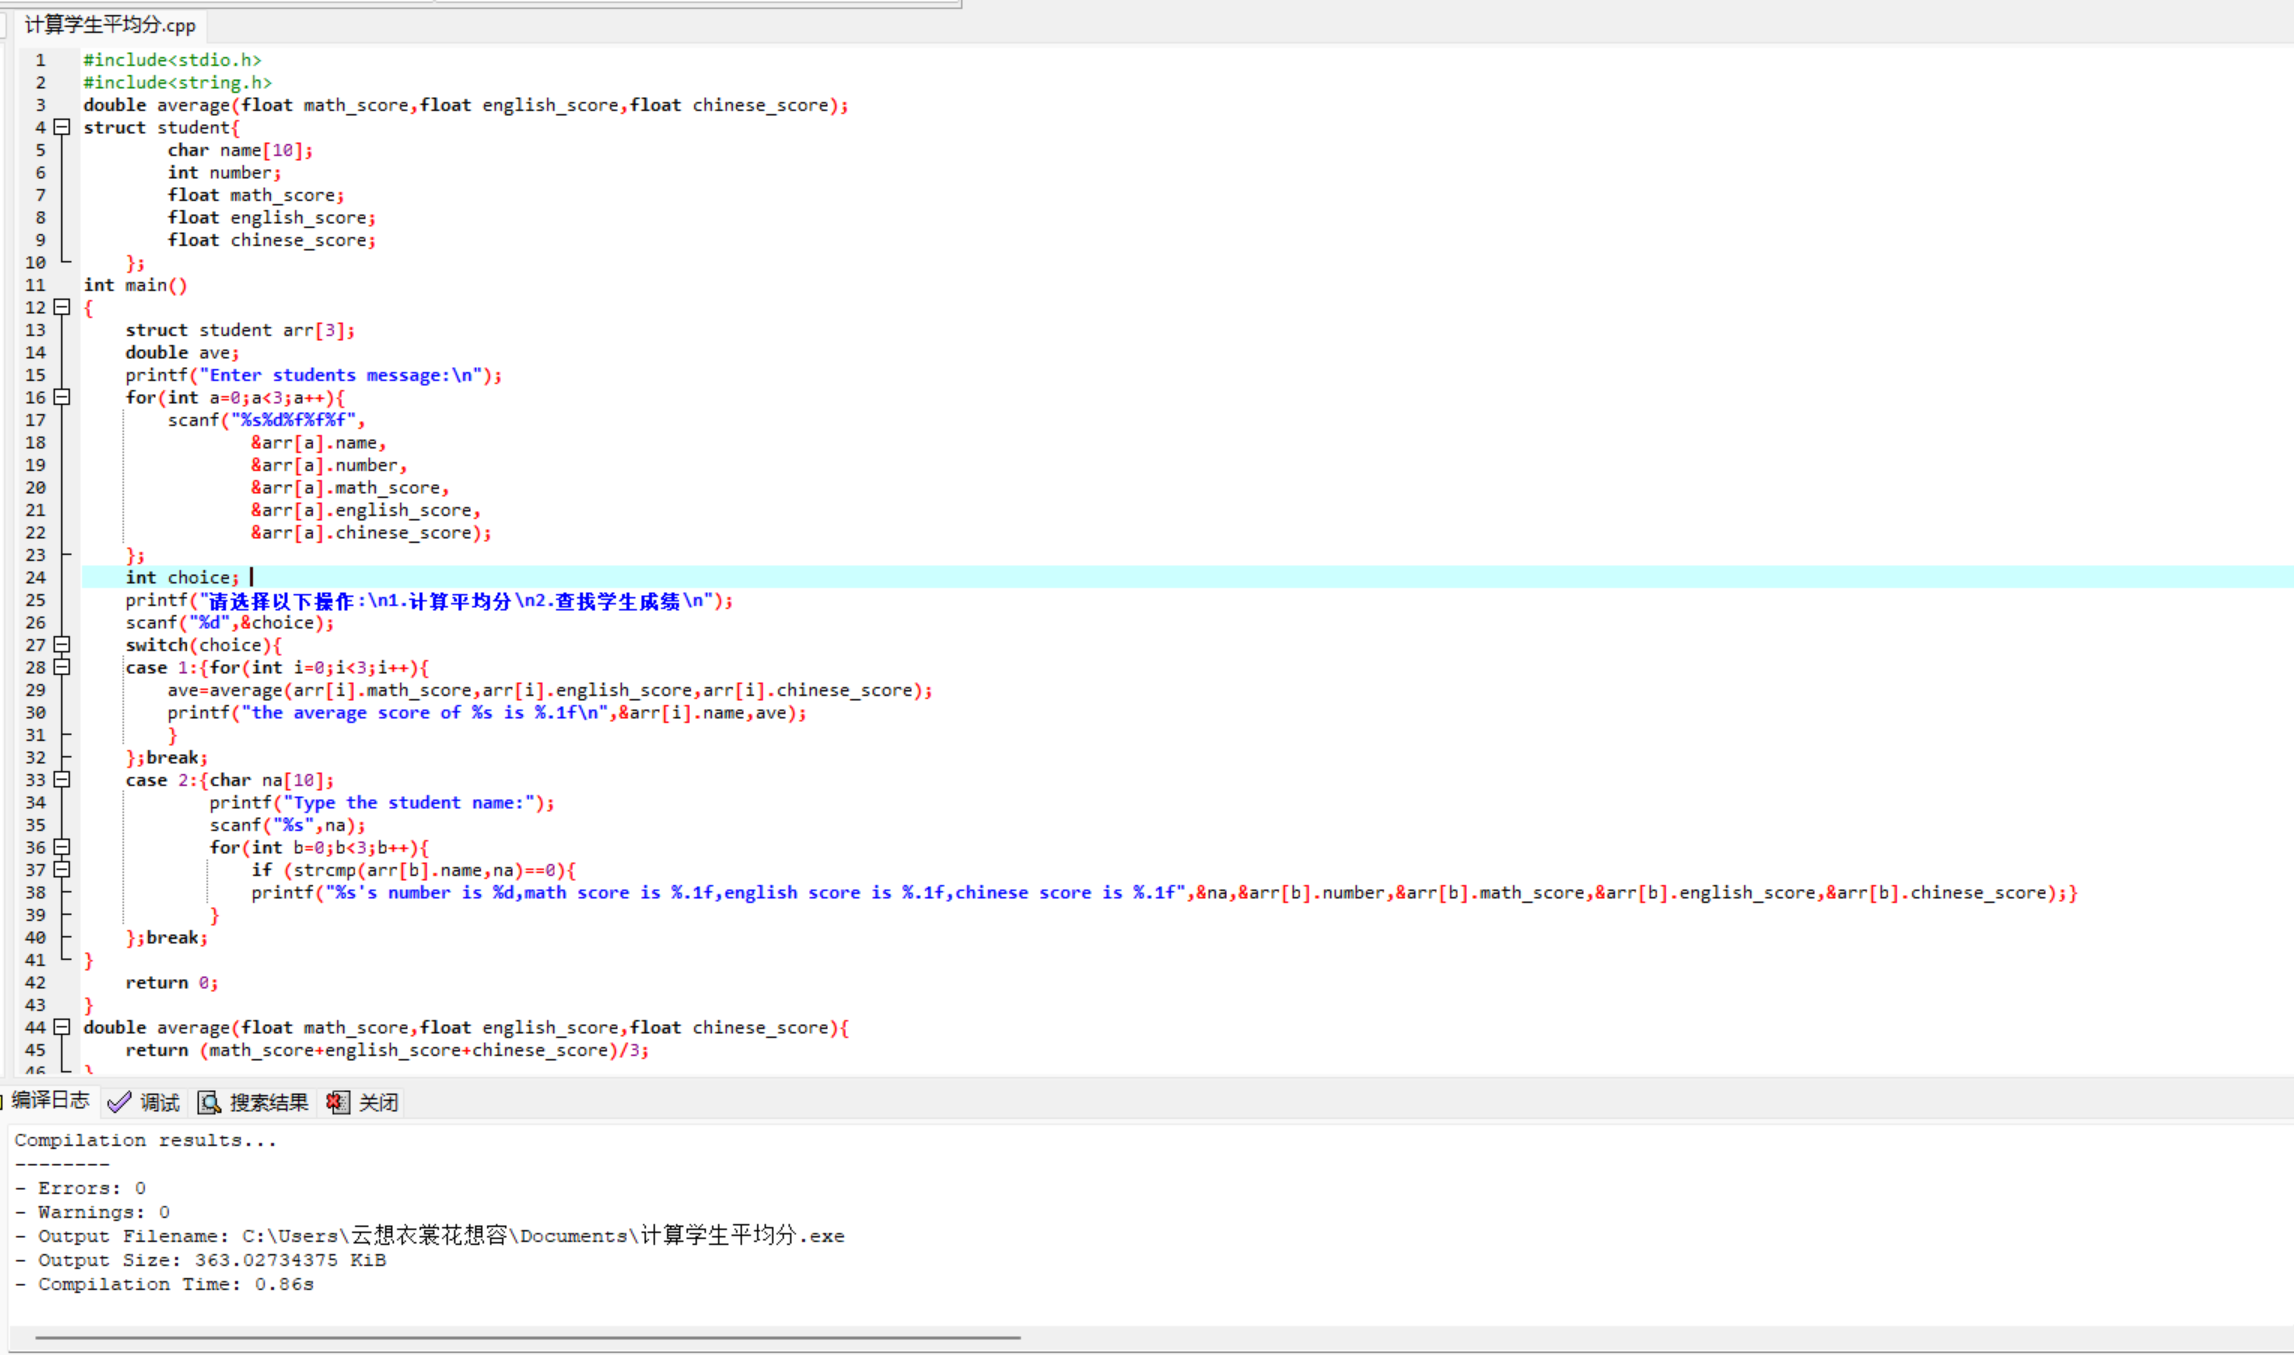Click the horizontal scrollbar in compile log
Image resolution: width=2294 pixels, height=1355 pixels.
(x=527, y=1337)
